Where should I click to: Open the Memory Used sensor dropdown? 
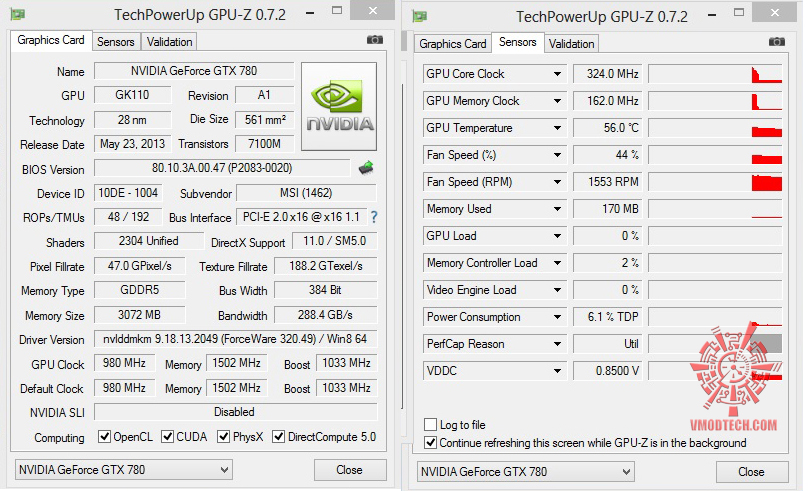coord(557,209)
